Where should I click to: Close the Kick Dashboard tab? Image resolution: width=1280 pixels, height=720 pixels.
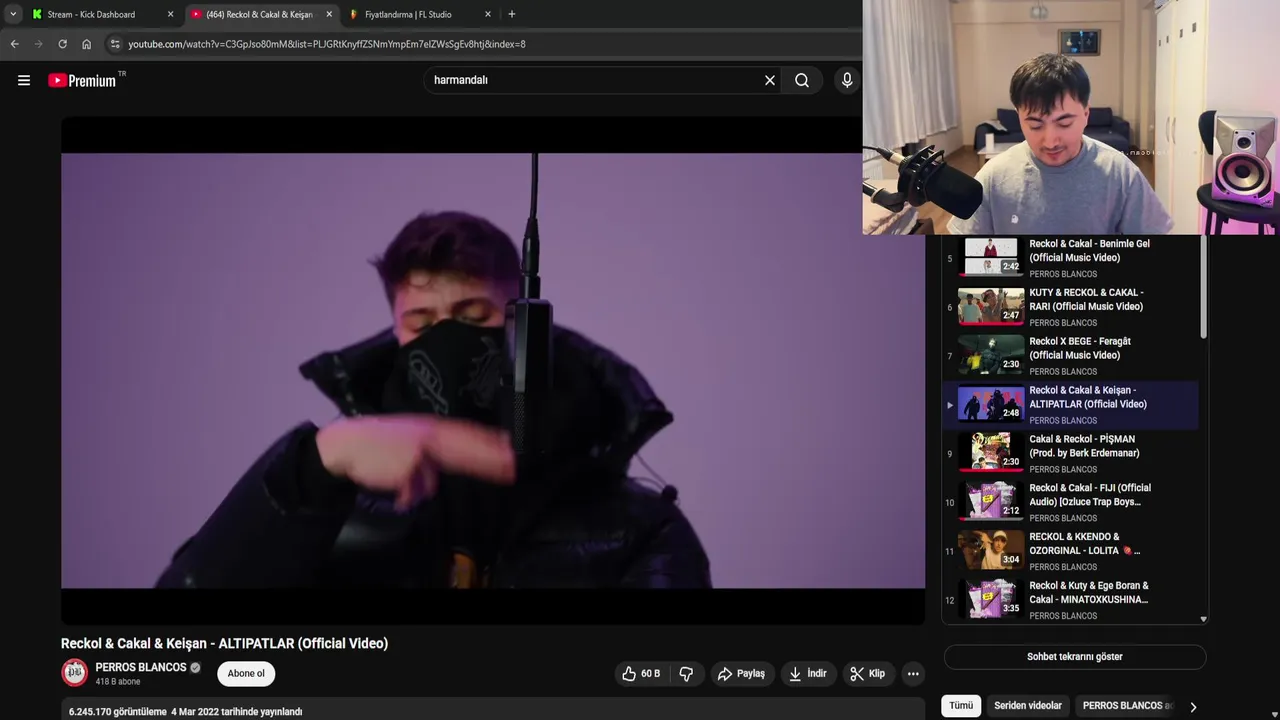click(170, 14)
